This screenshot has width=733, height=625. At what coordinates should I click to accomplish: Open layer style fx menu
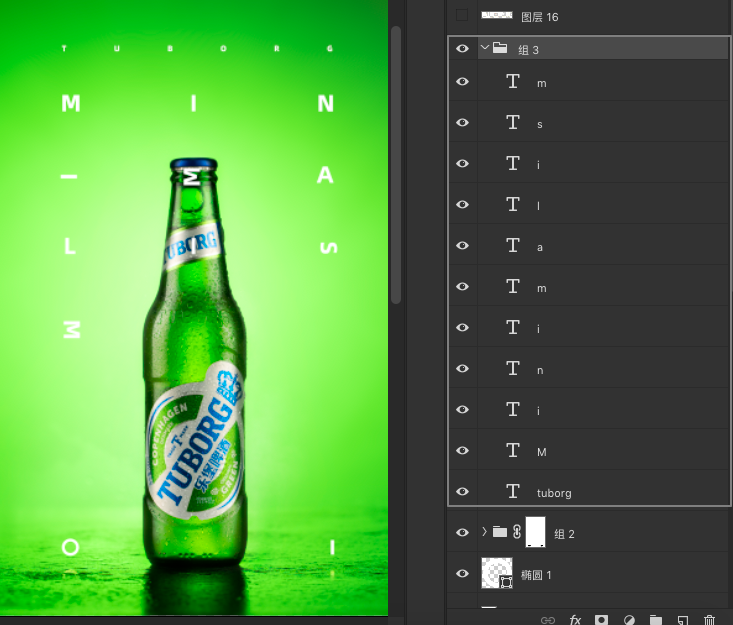575,620
